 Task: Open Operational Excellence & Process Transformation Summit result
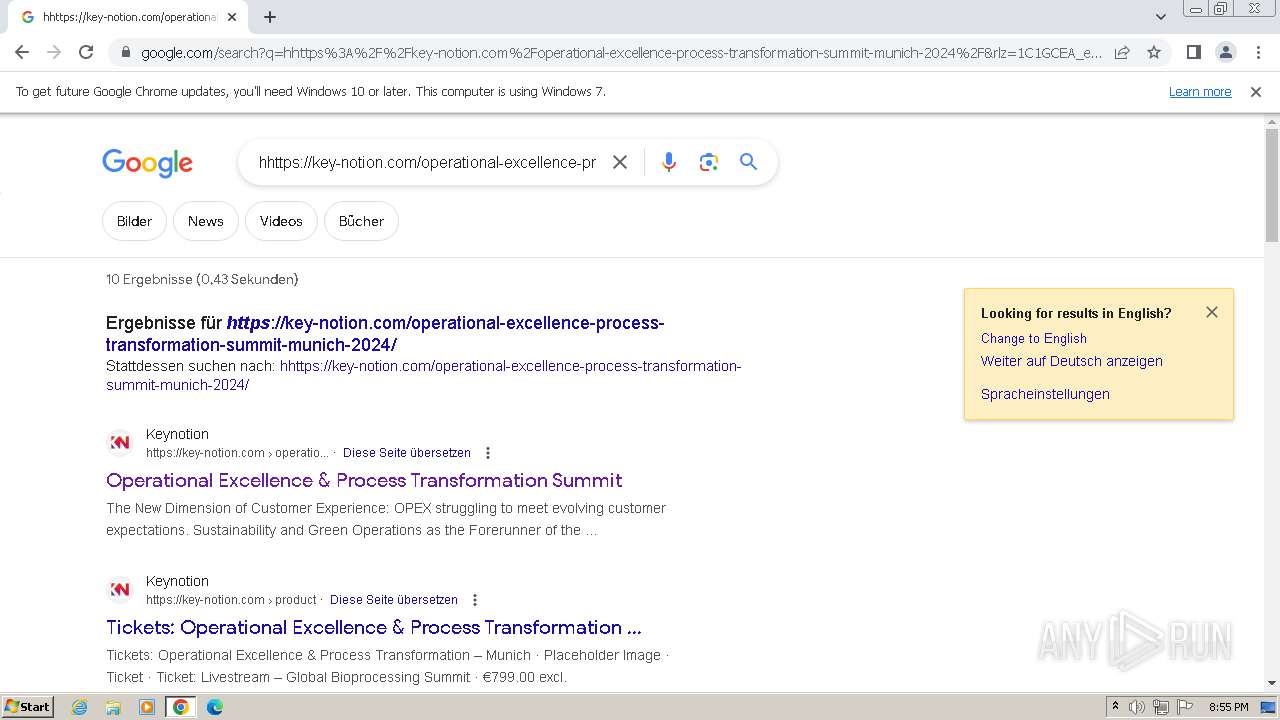click(x=364, y=480)
